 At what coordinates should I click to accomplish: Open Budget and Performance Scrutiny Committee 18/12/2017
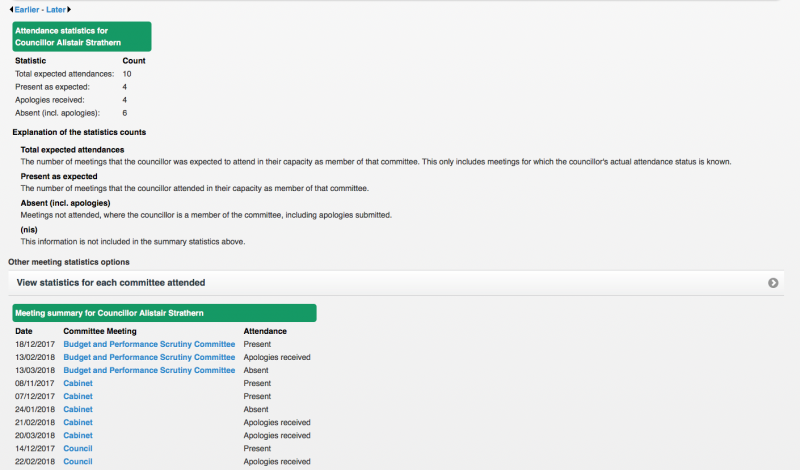(x=149, y=344)
